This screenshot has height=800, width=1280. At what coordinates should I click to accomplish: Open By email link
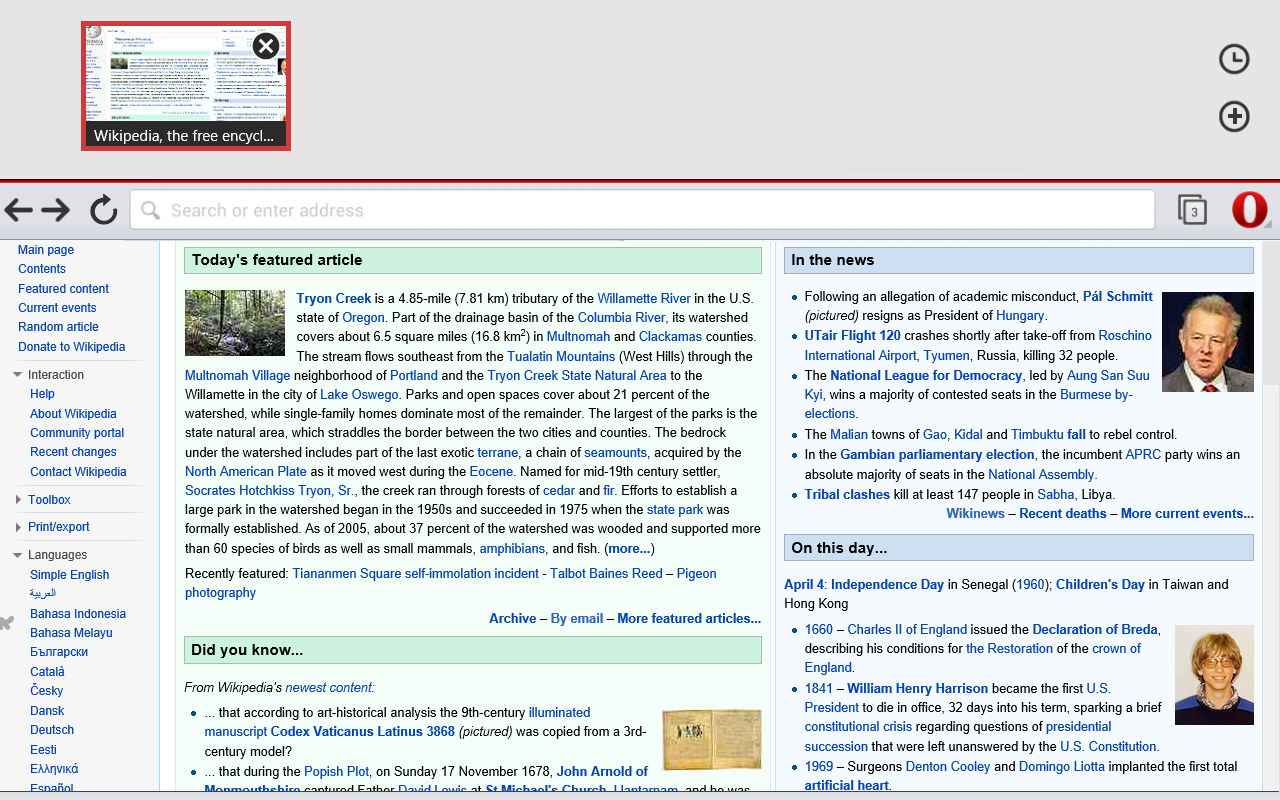point(577,619)
